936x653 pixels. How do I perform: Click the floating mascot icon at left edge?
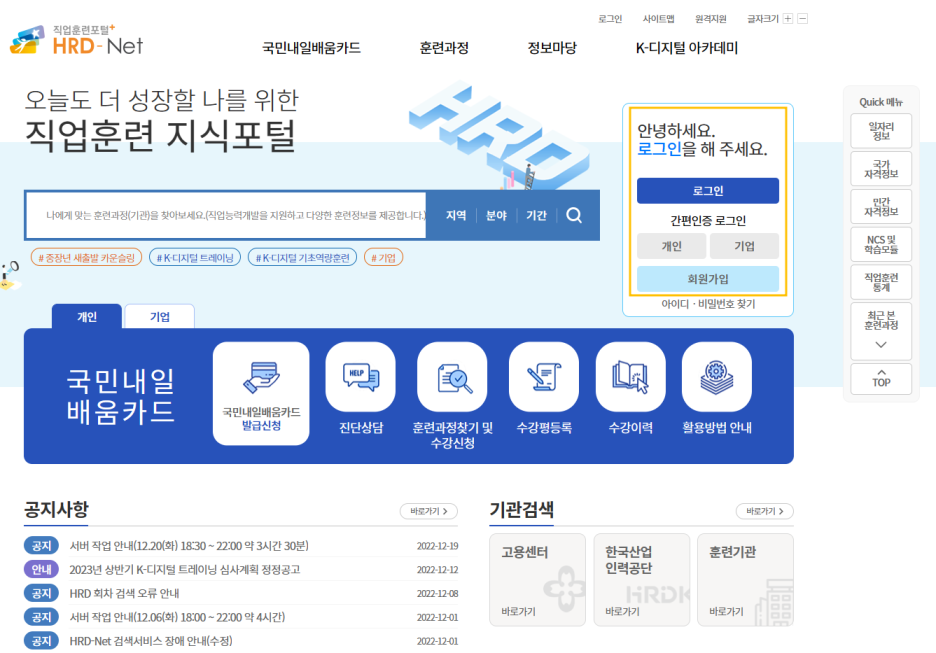(x=10, y=275)
